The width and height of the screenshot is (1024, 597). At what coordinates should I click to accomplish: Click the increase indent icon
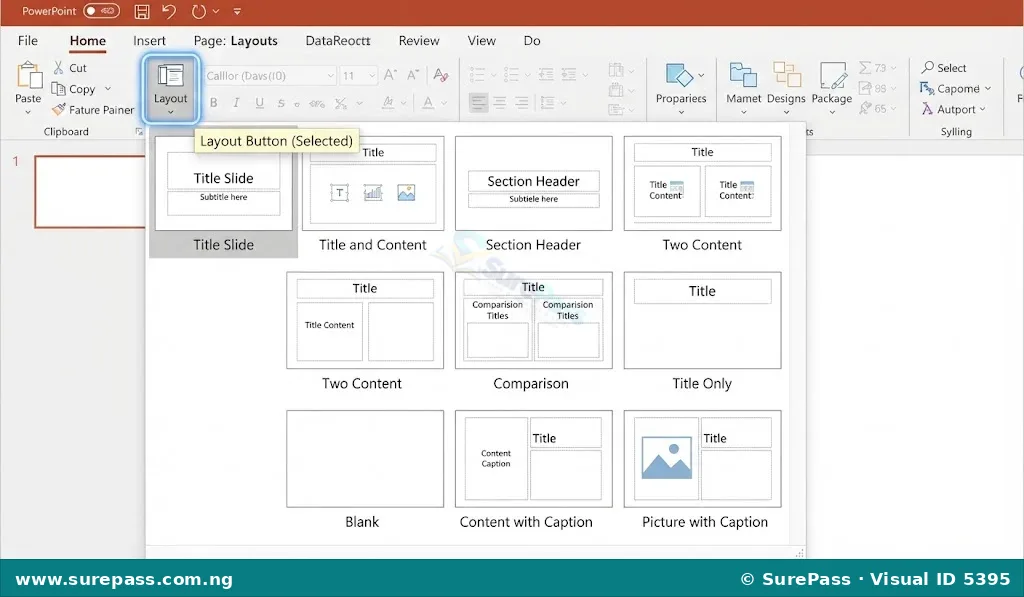pos(569,74)
